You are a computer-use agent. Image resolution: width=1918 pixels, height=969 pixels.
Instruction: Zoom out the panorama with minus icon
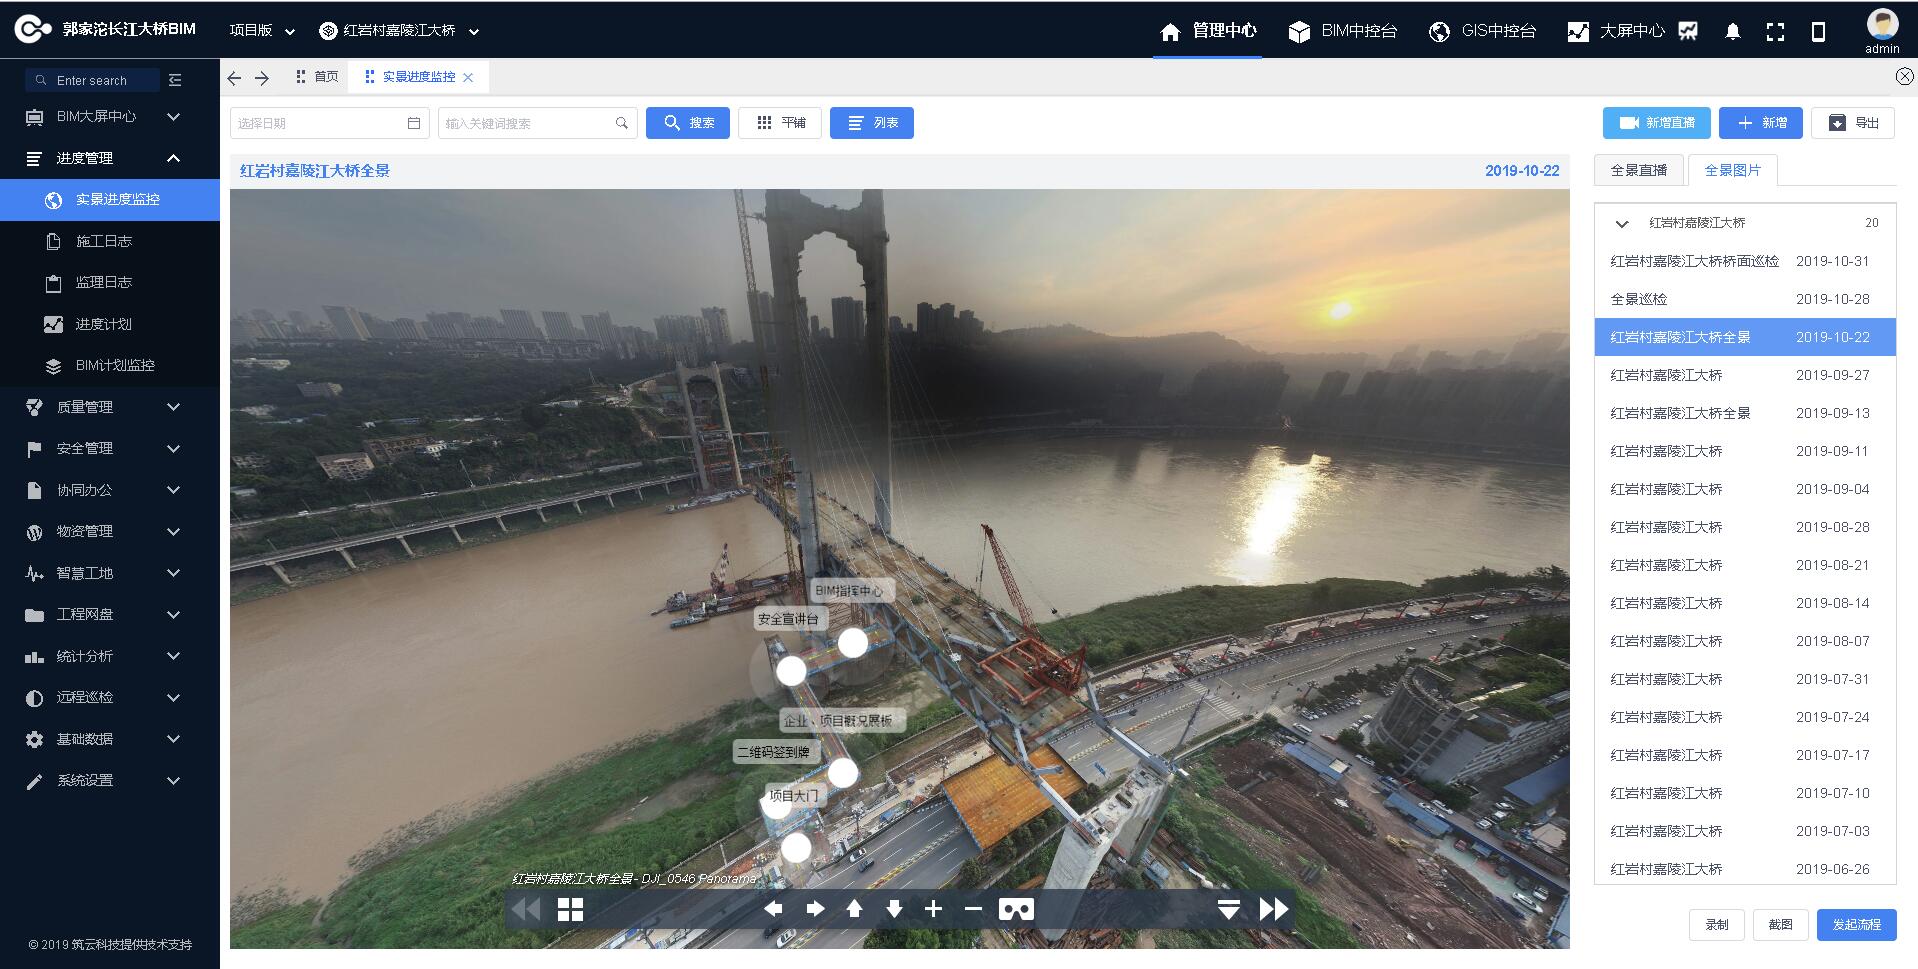973,909
